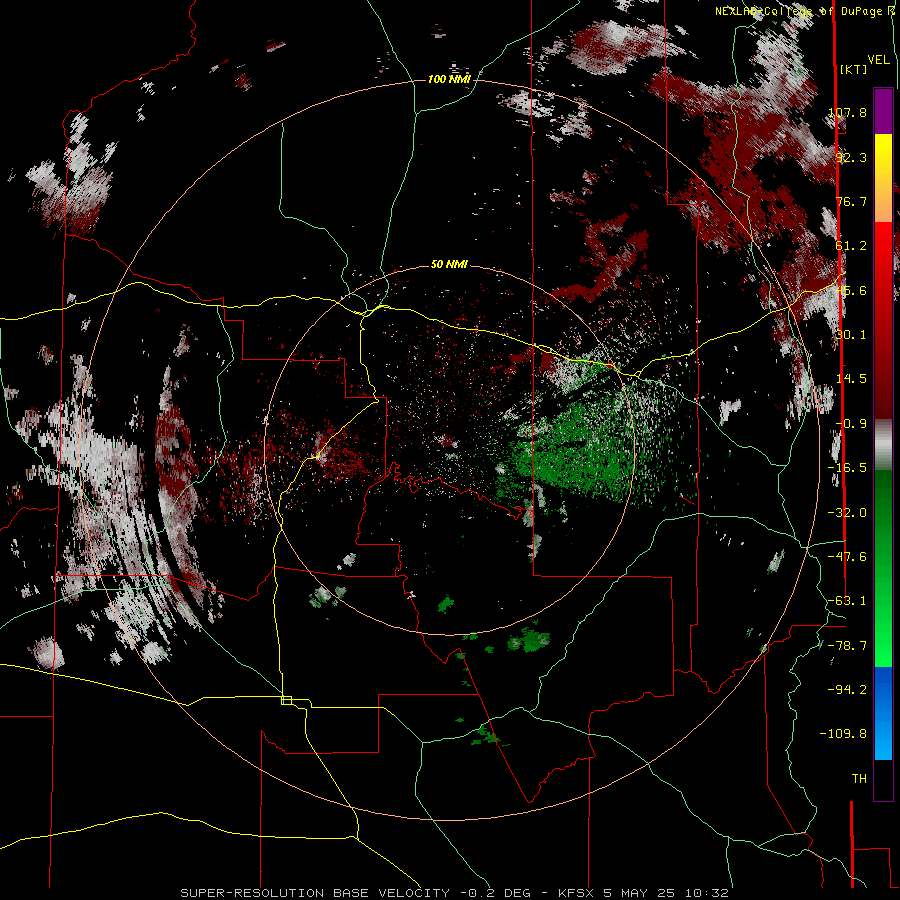
Task: Click the 100 NMI range ring label
Action: tap(449, 79)
